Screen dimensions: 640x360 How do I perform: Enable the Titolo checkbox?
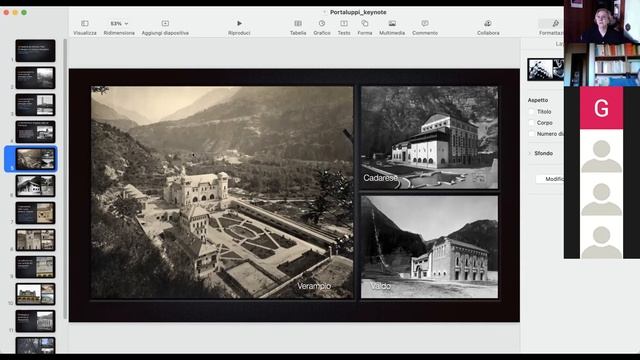531,111
